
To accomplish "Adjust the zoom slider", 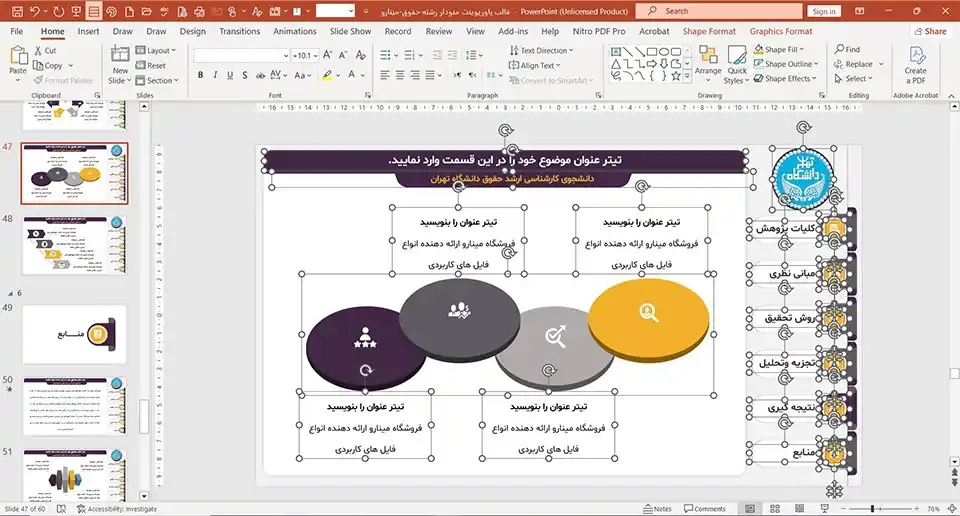I will [872, 509].
